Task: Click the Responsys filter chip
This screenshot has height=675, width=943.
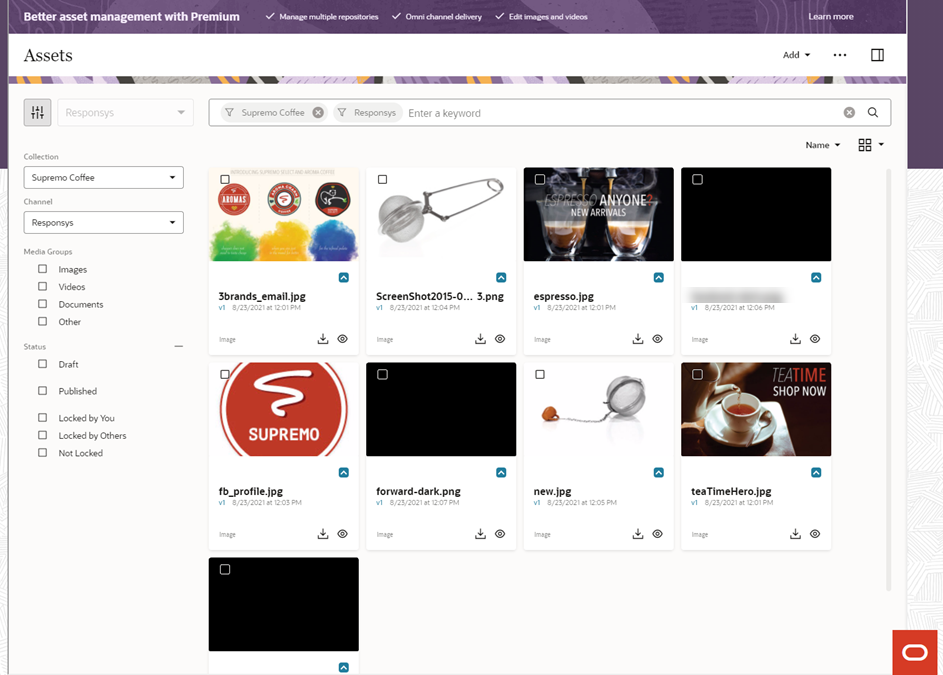Action: (367, 112)
